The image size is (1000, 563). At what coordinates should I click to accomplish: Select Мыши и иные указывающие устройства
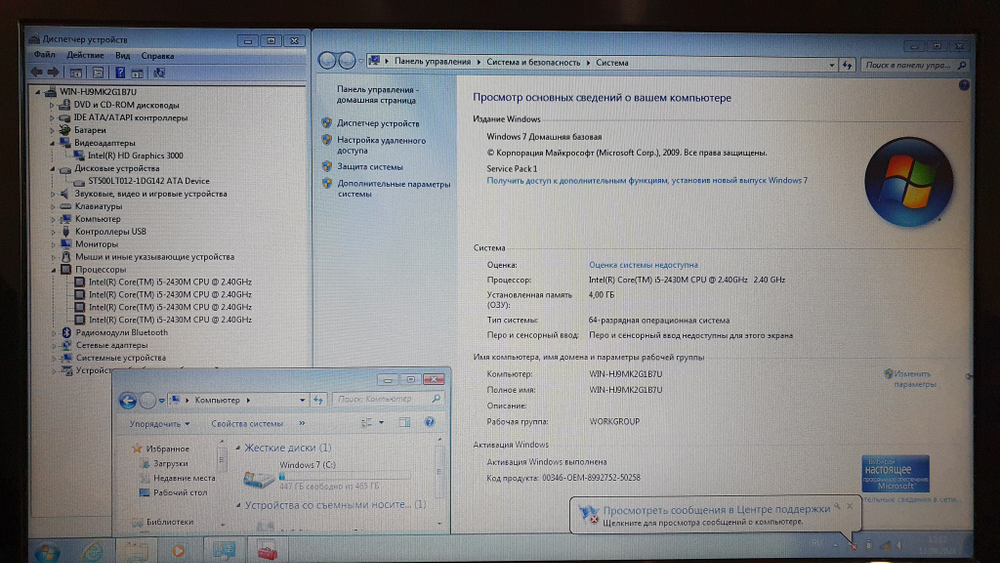coord(154,257)
